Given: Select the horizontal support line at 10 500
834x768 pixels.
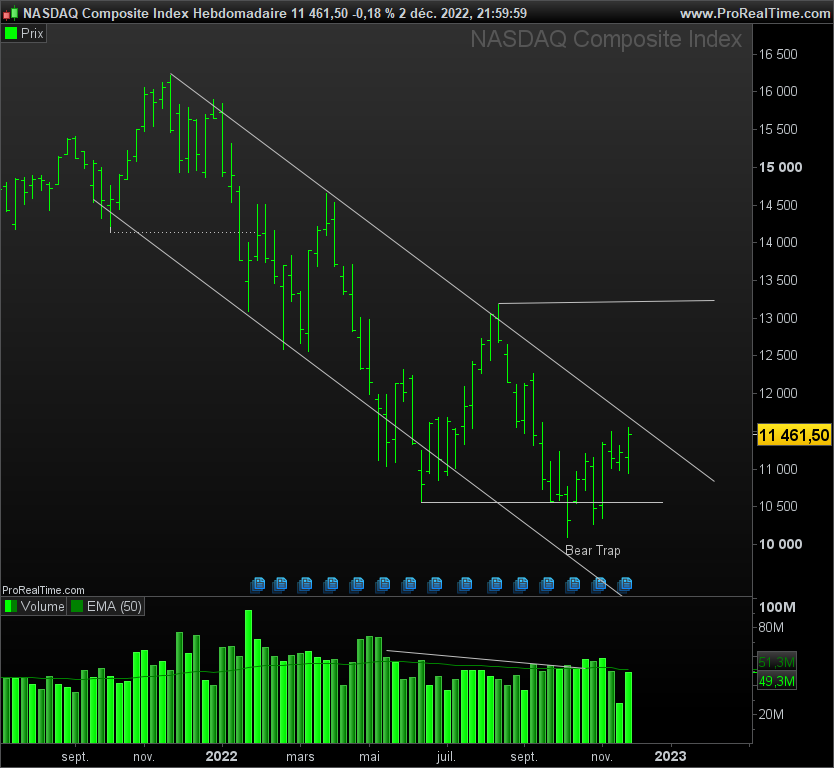Looking at the screenshot, I should pyautogui.click(x=542, y=502).
